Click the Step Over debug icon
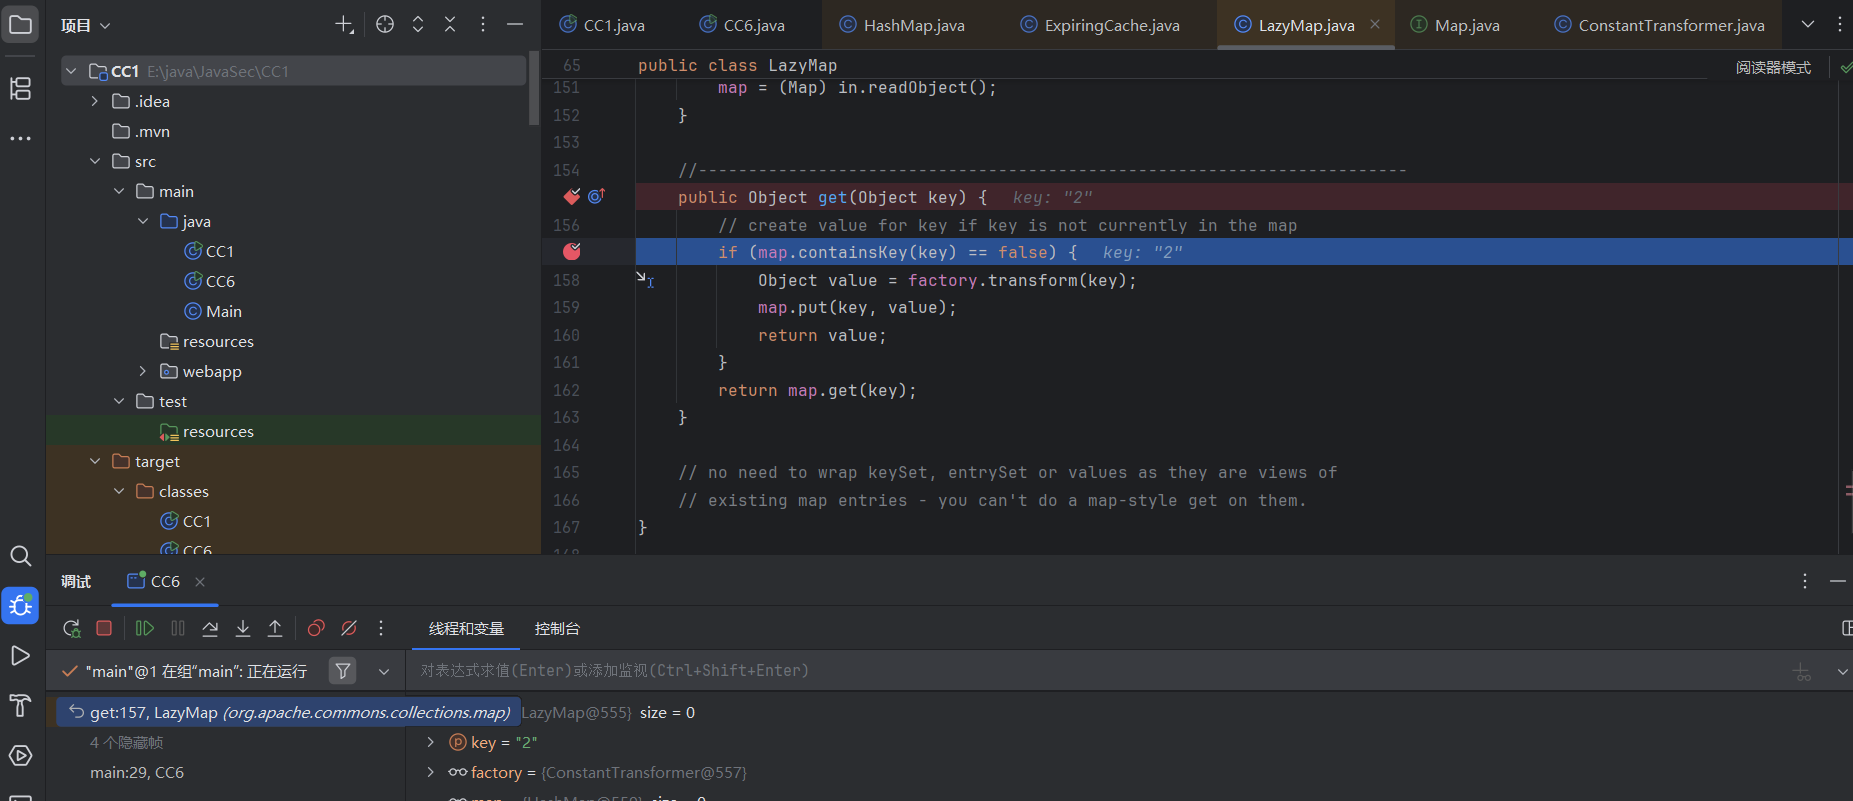This screenshot has width=1853, height=801. pyautogui.click(x=210, y=628)
